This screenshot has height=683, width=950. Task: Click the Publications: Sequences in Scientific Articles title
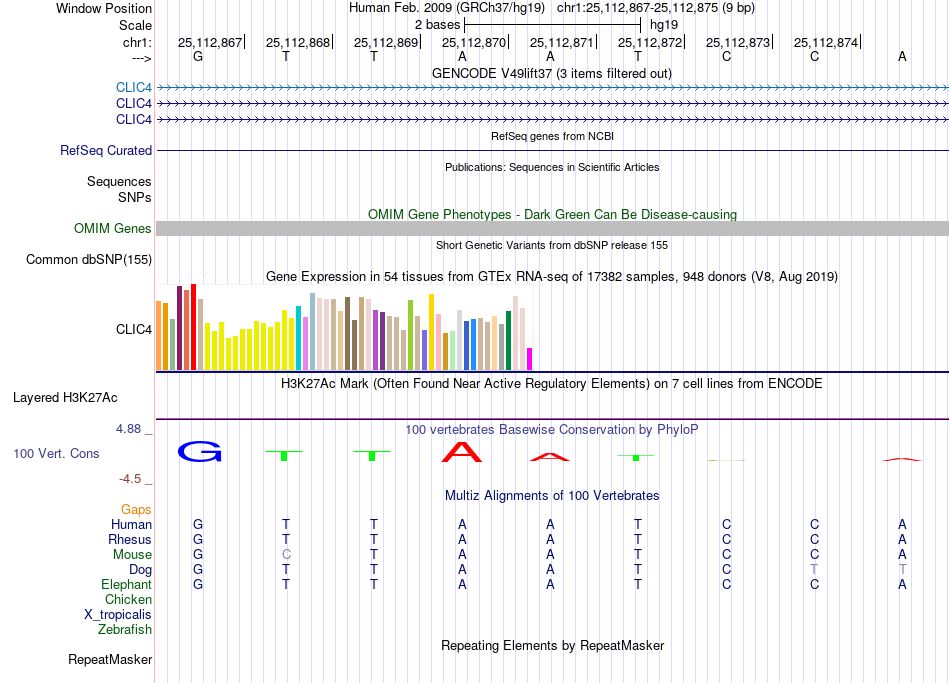click(x=552, y=167)
